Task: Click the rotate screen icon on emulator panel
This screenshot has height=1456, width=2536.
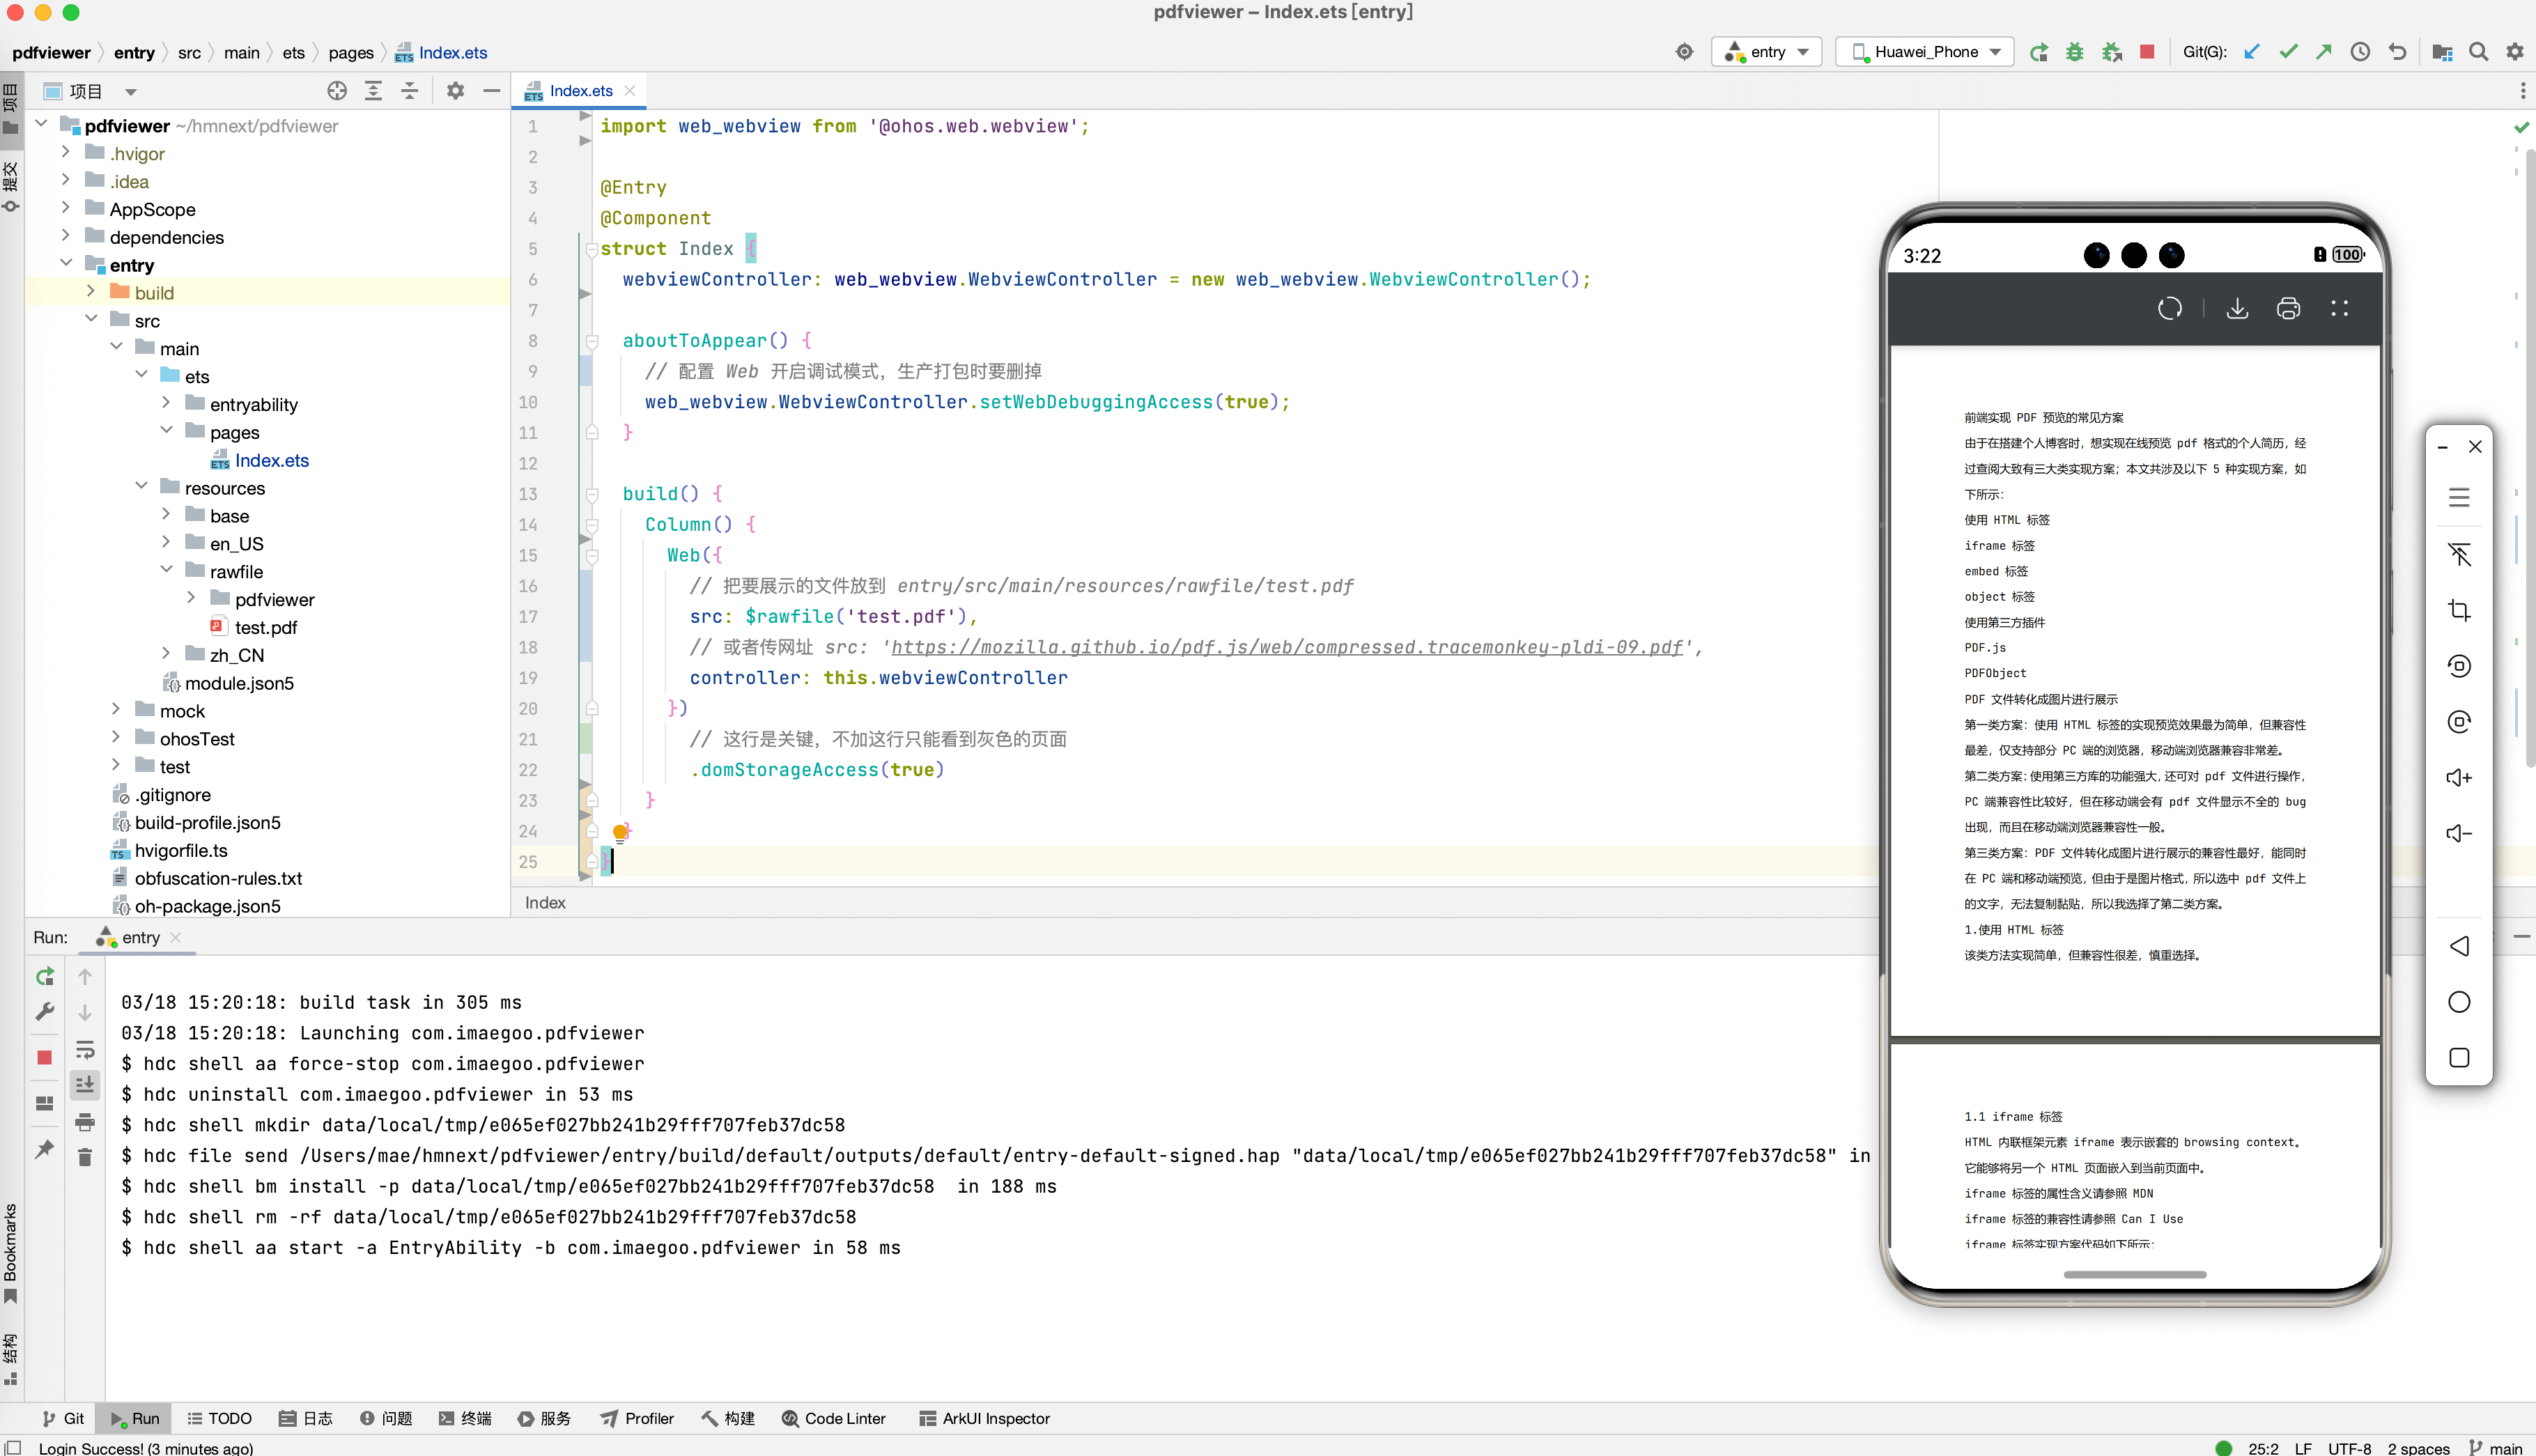Action: point(2459,666)
